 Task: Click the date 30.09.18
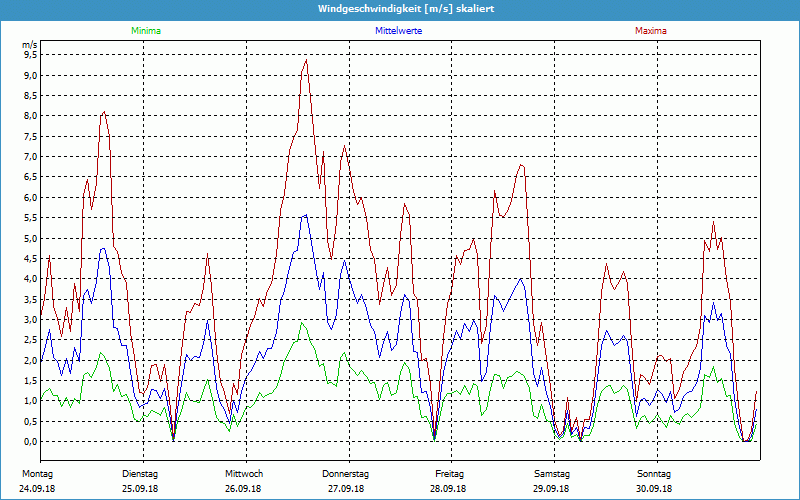tap(654, 489)
